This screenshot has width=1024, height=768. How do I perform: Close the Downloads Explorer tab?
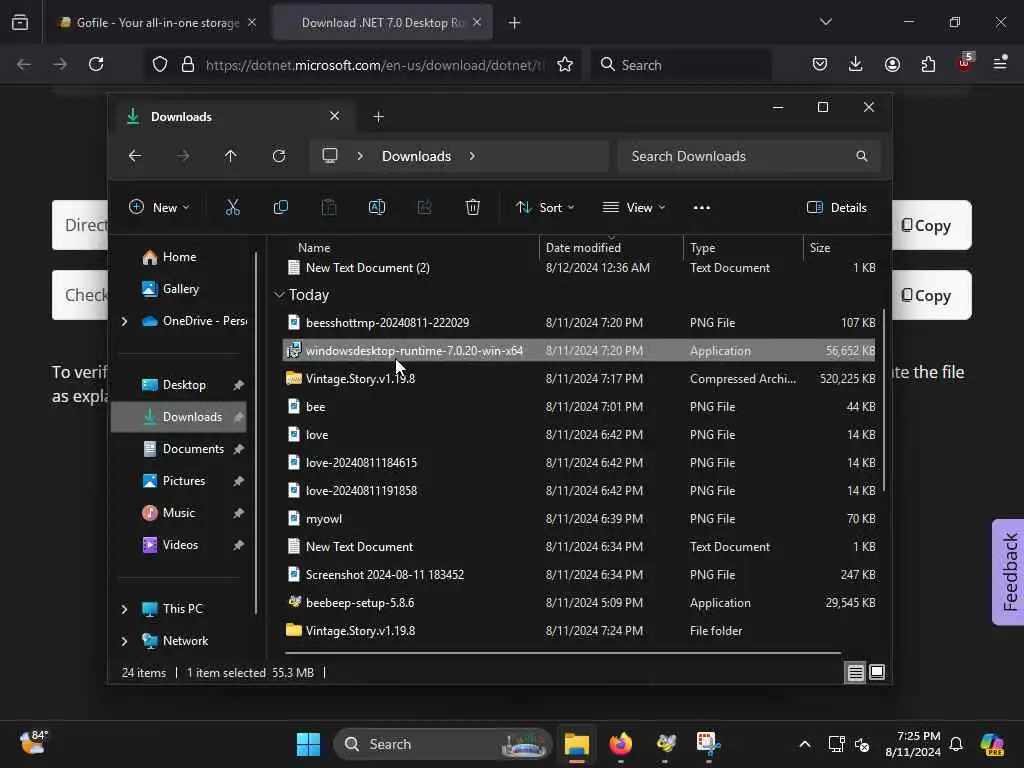334,116
